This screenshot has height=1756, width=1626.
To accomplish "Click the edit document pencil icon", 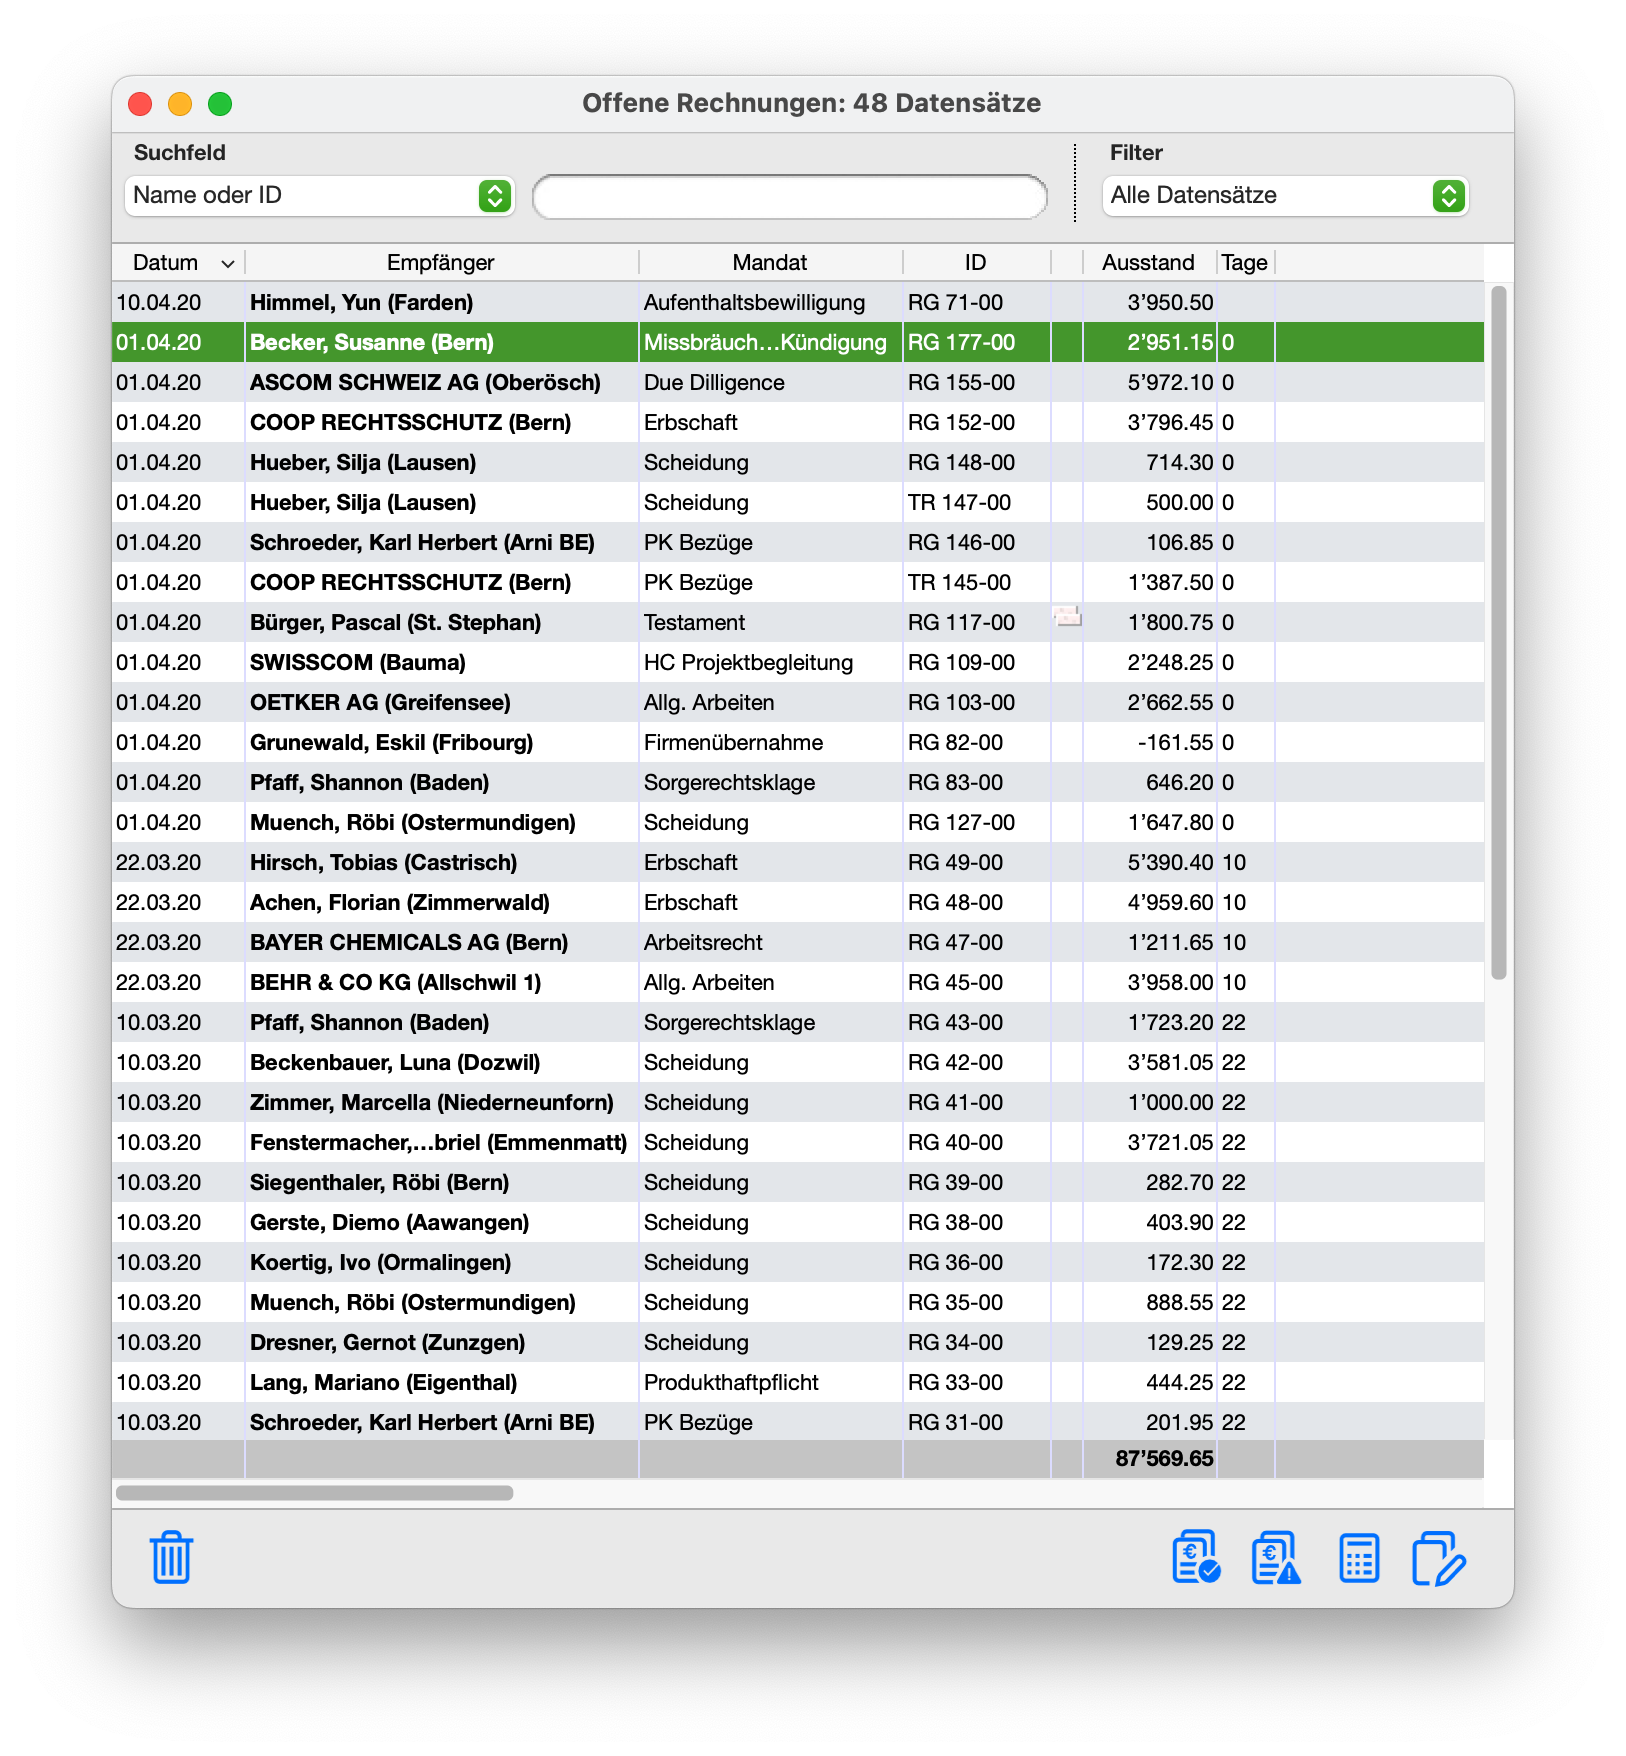I will point(1439,1558).
